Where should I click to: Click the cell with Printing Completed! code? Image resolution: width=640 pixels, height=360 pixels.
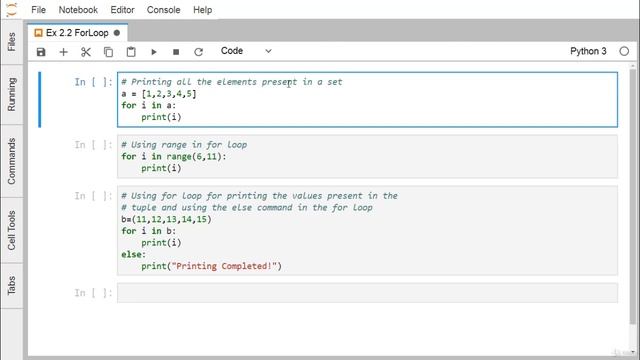point(367,231)
